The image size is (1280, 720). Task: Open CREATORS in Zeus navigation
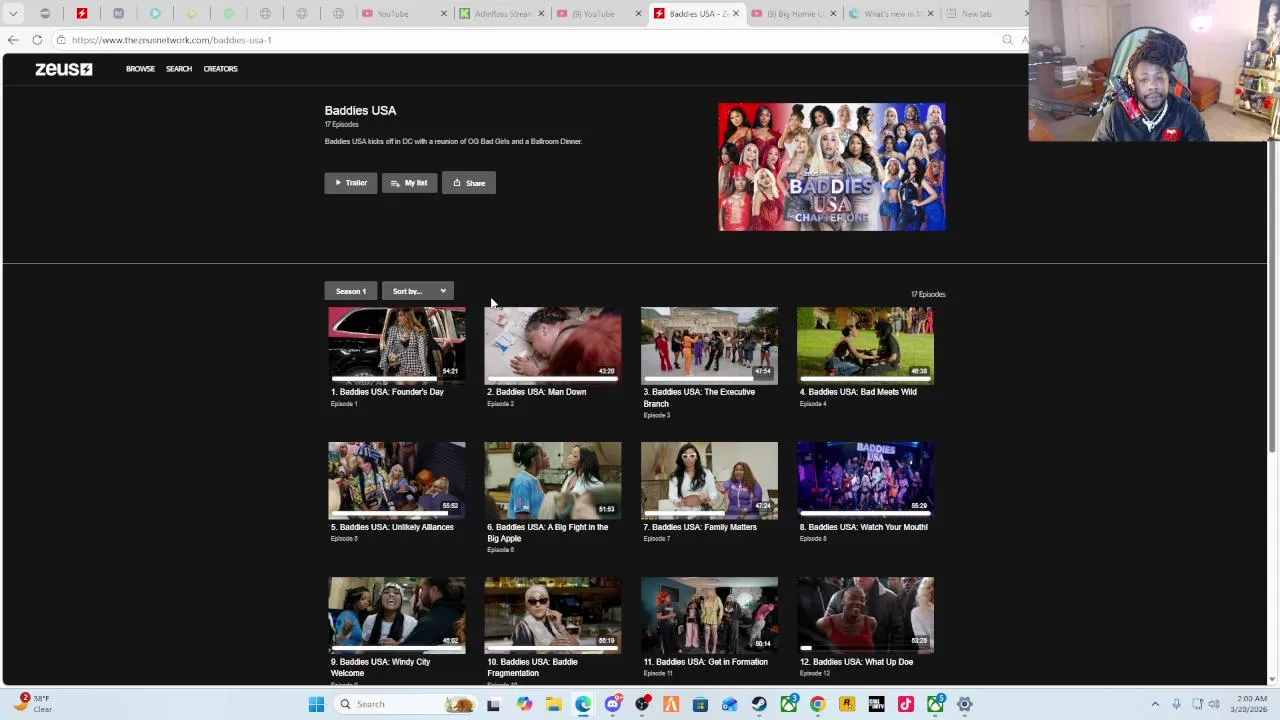click(220, 69)
